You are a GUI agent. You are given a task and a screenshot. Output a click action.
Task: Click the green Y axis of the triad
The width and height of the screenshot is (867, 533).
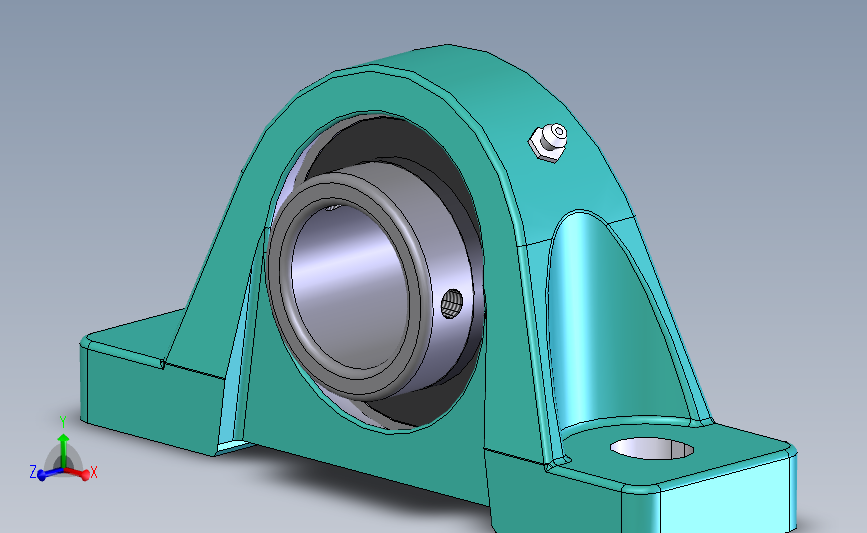[x=63, y=444]
